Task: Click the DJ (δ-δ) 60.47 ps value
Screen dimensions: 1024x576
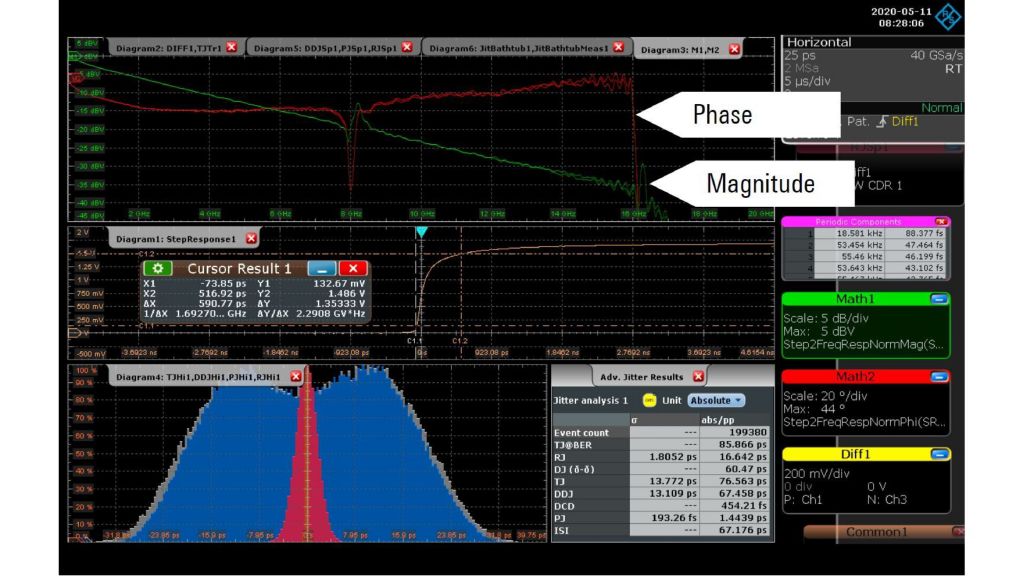Action: click(x=745, y=470)
